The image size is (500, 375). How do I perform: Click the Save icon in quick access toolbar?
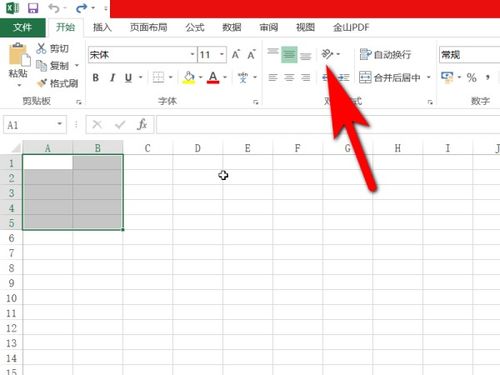coord(33,8)
